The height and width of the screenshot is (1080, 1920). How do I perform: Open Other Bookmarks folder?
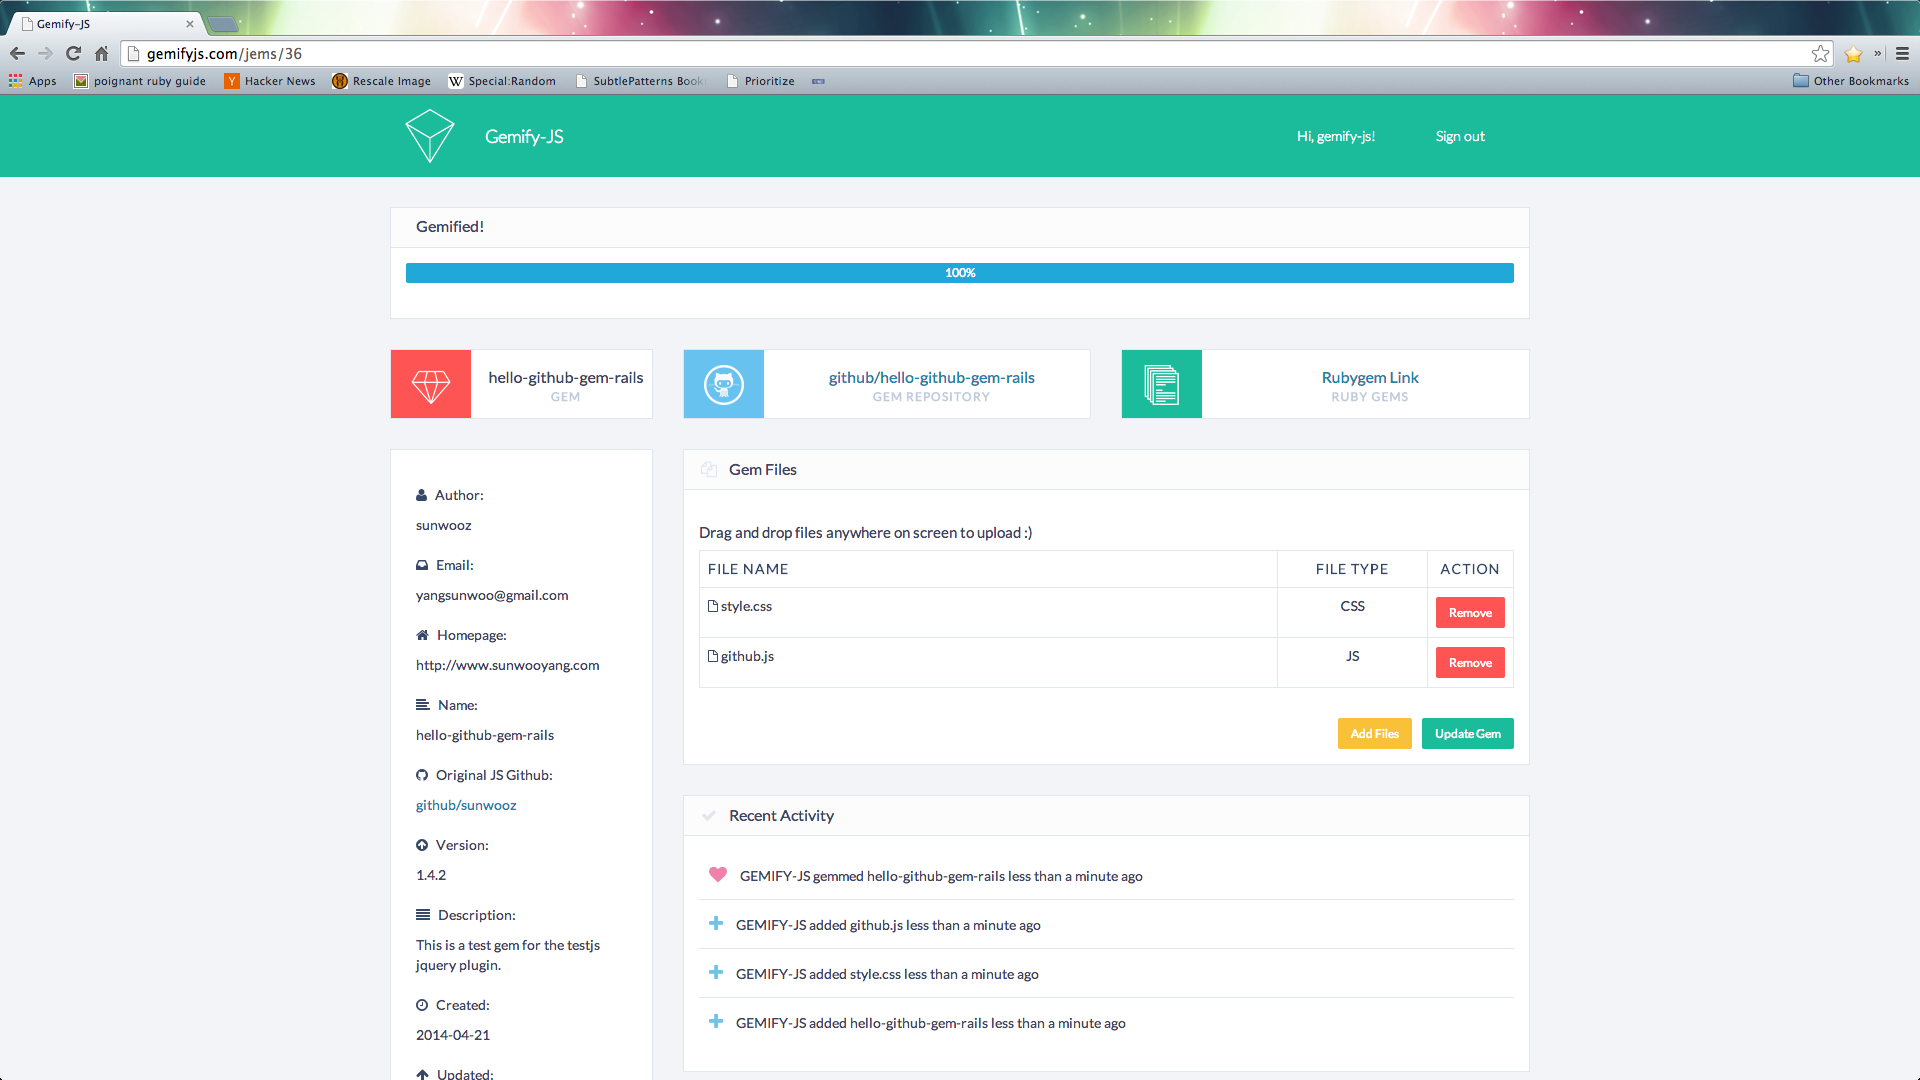click(1851, 81)
